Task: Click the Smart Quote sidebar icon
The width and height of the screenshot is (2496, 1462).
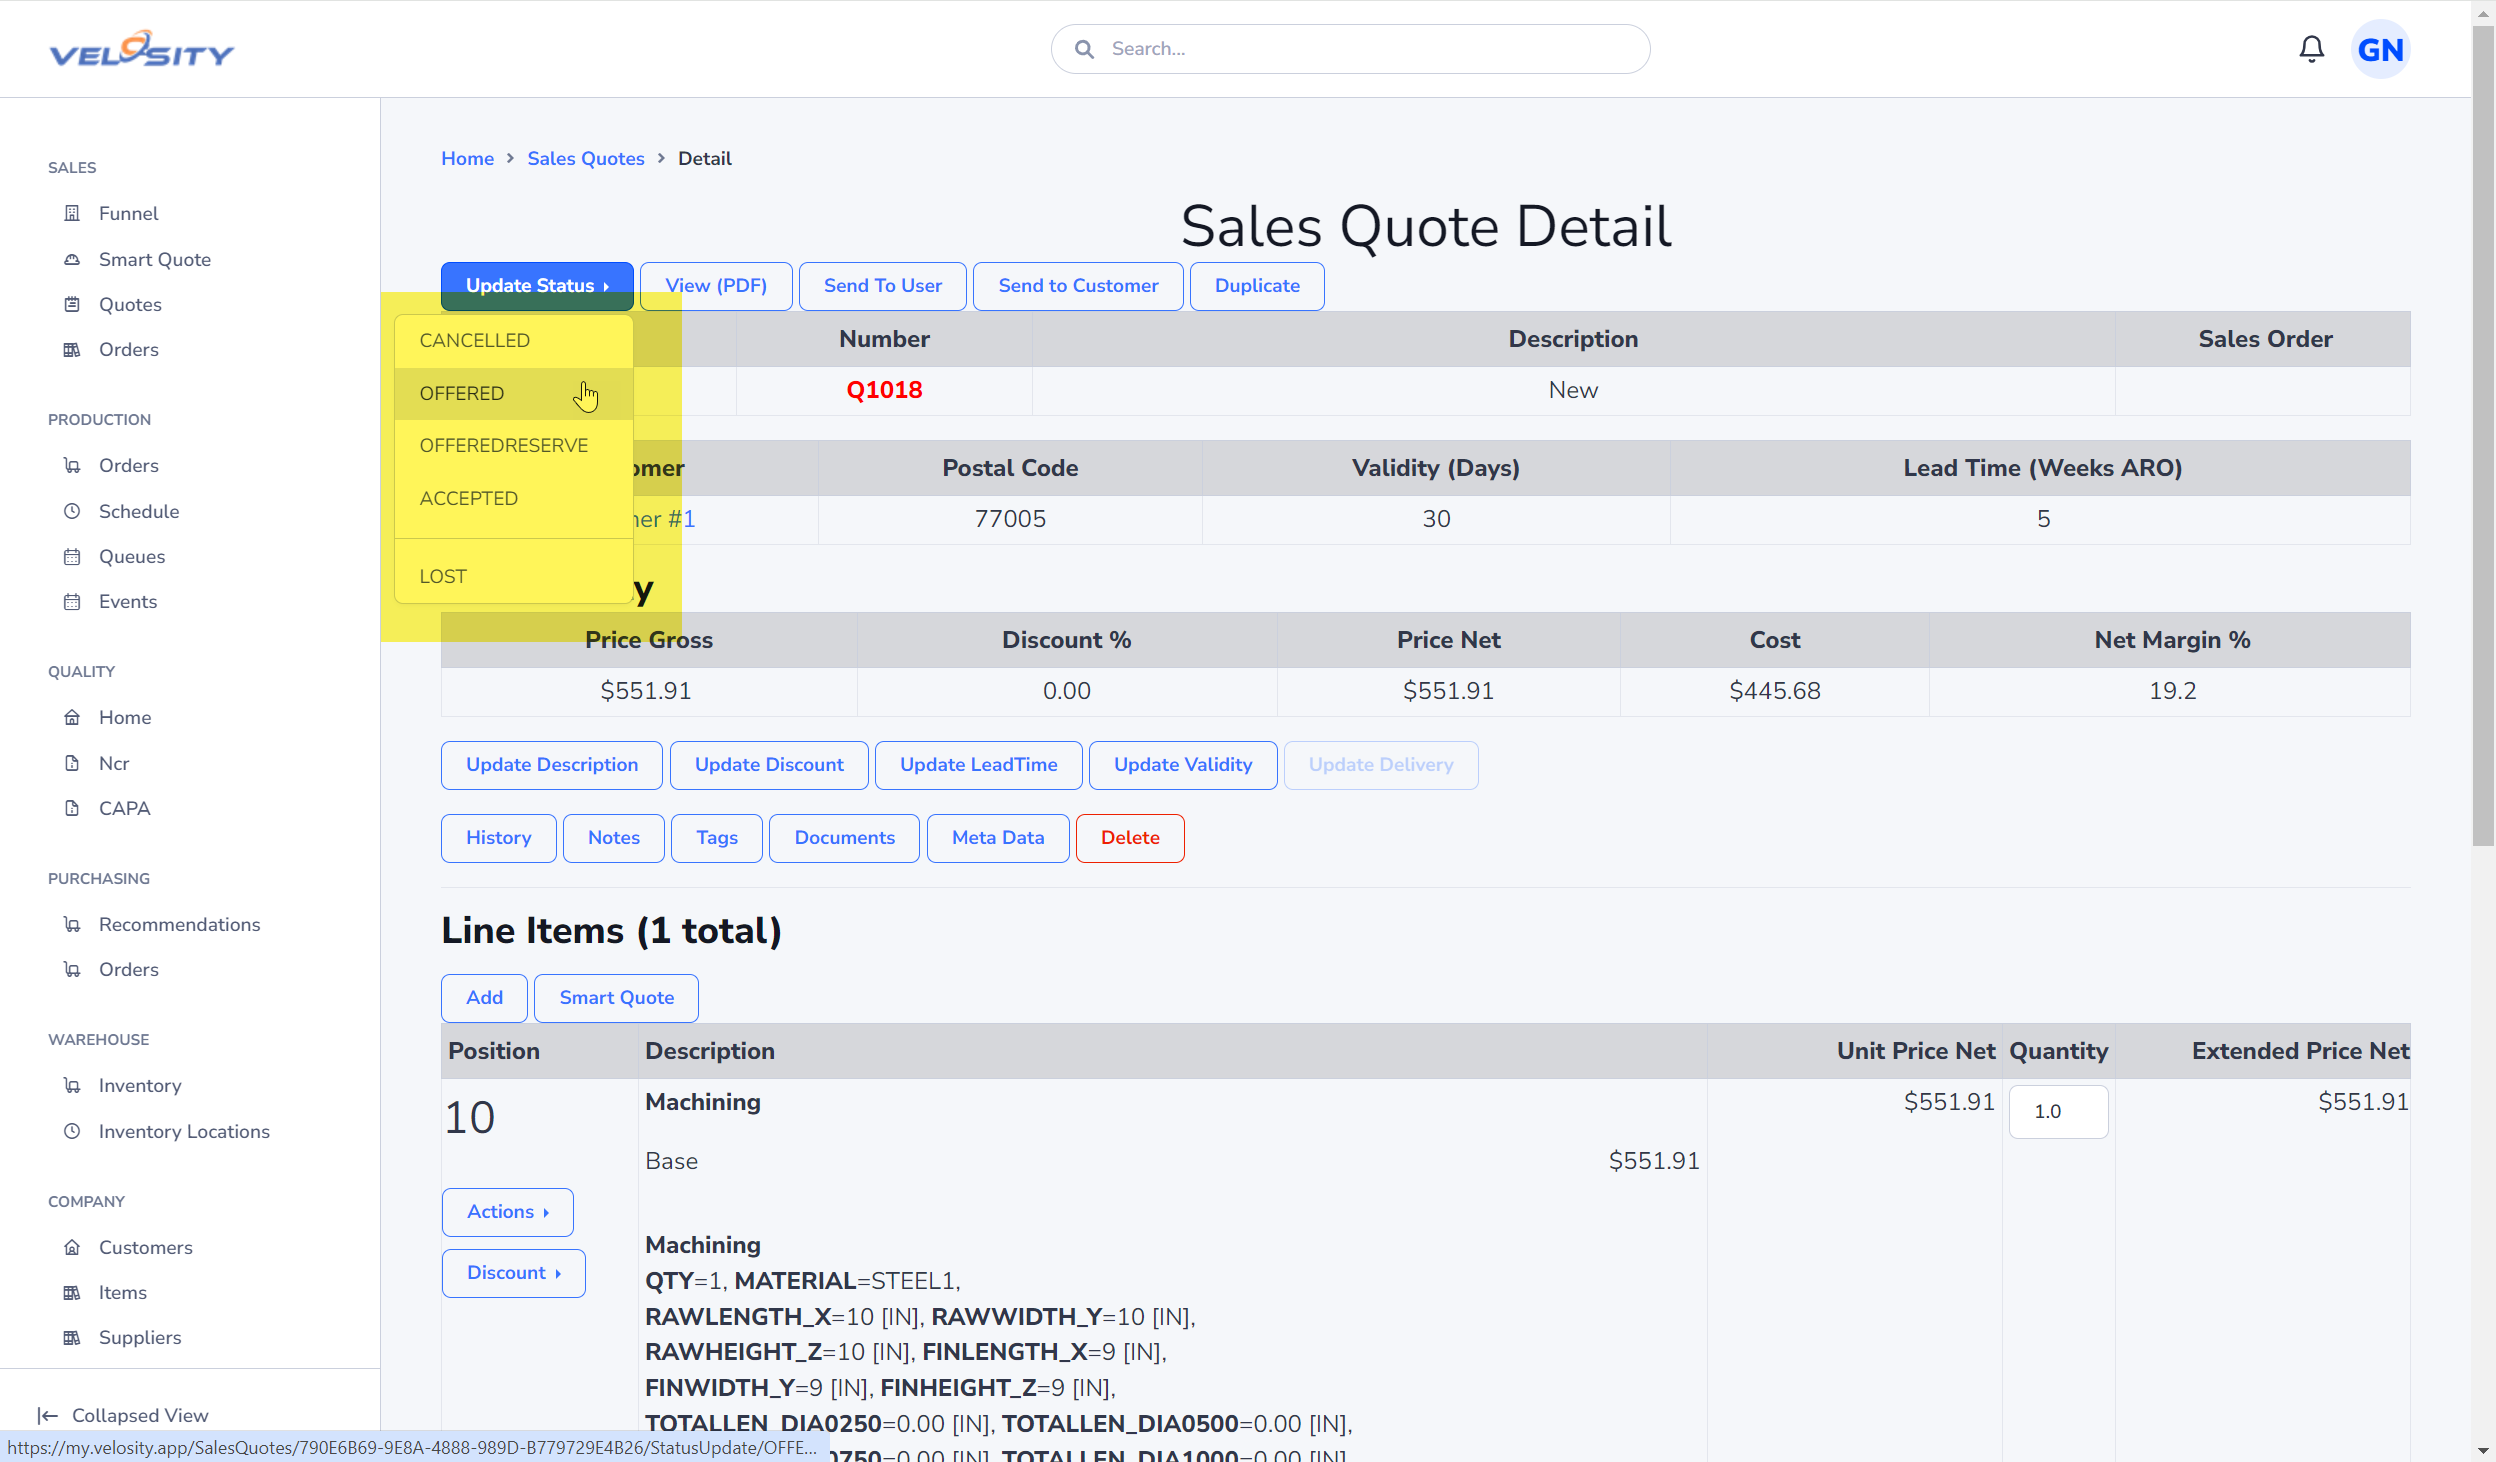Action: click(x=72, y=259)
